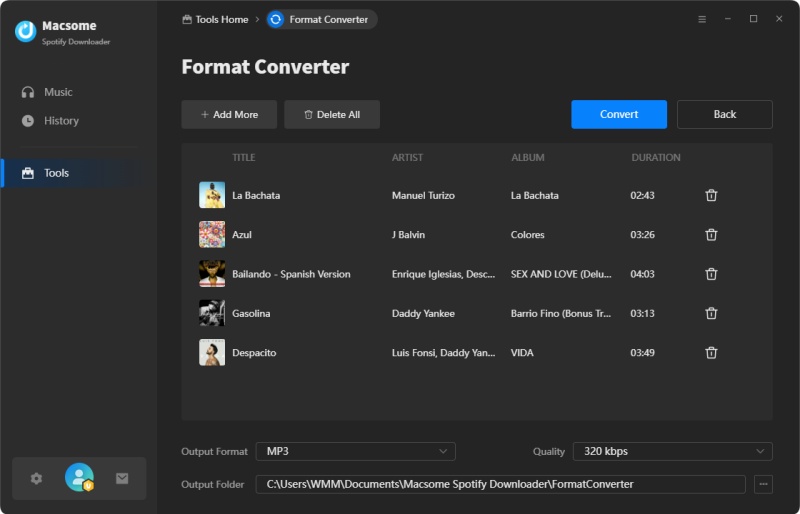Click the Delete All button
The height and width of the screenshot is (514, 800).
pyautogui.click(x=332, y=114)
